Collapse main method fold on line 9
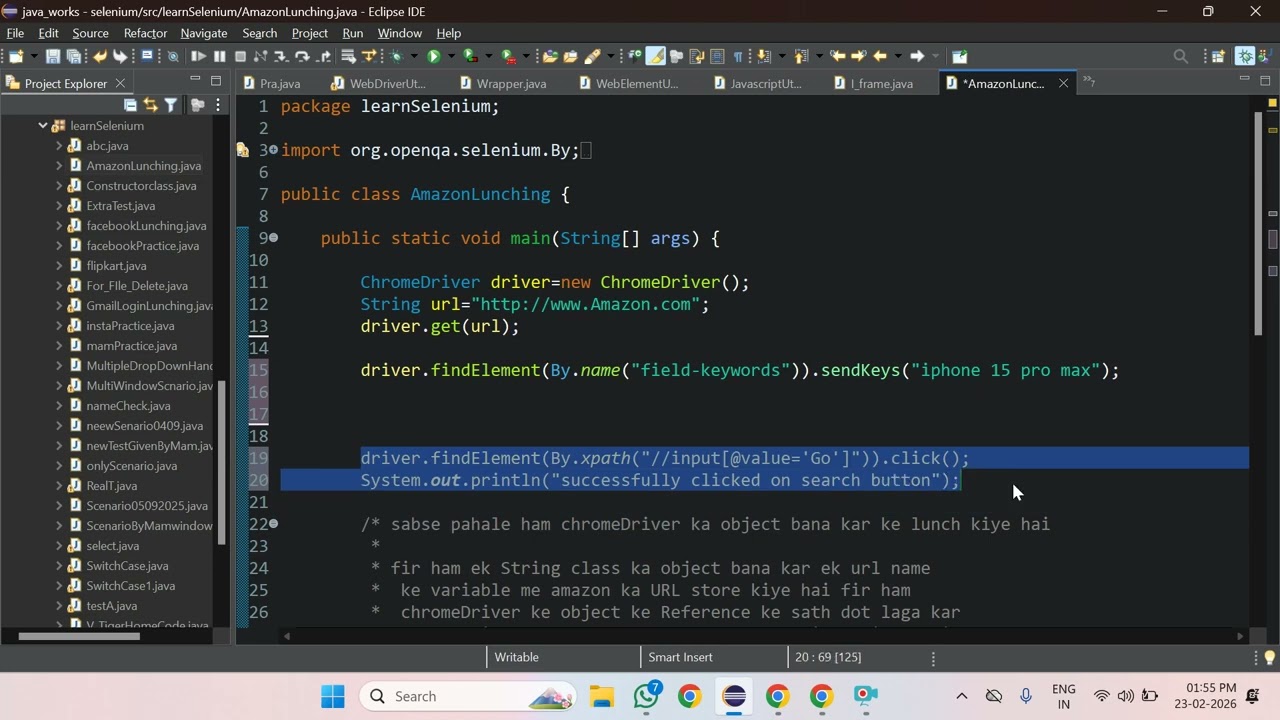The height and width of the screenshot is (720, 1280). coord(273,238)
